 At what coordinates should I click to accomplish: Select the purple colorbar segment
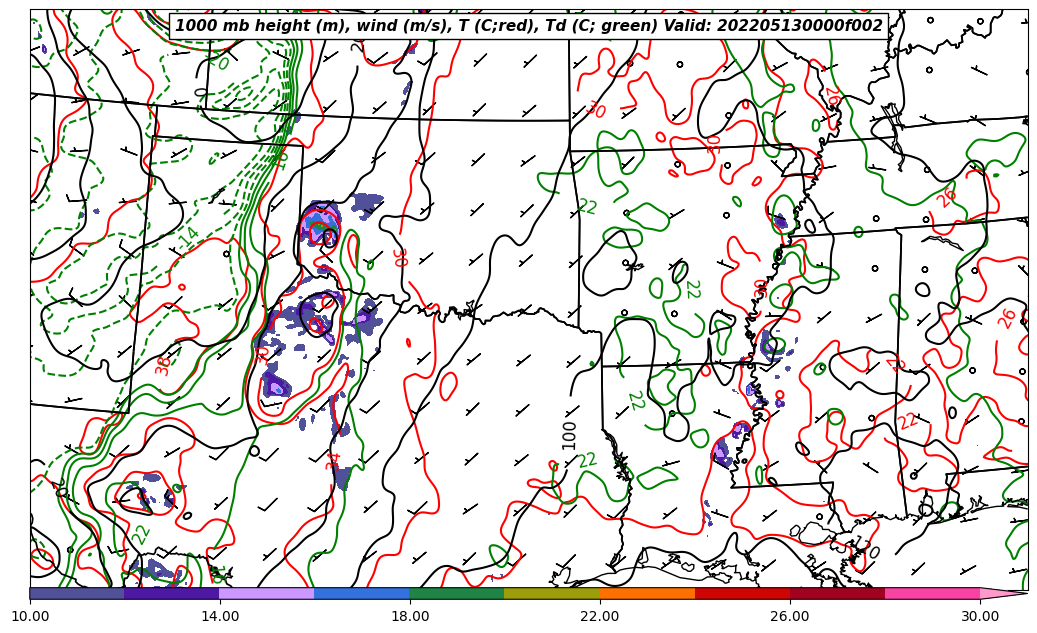tap(172, 593)
